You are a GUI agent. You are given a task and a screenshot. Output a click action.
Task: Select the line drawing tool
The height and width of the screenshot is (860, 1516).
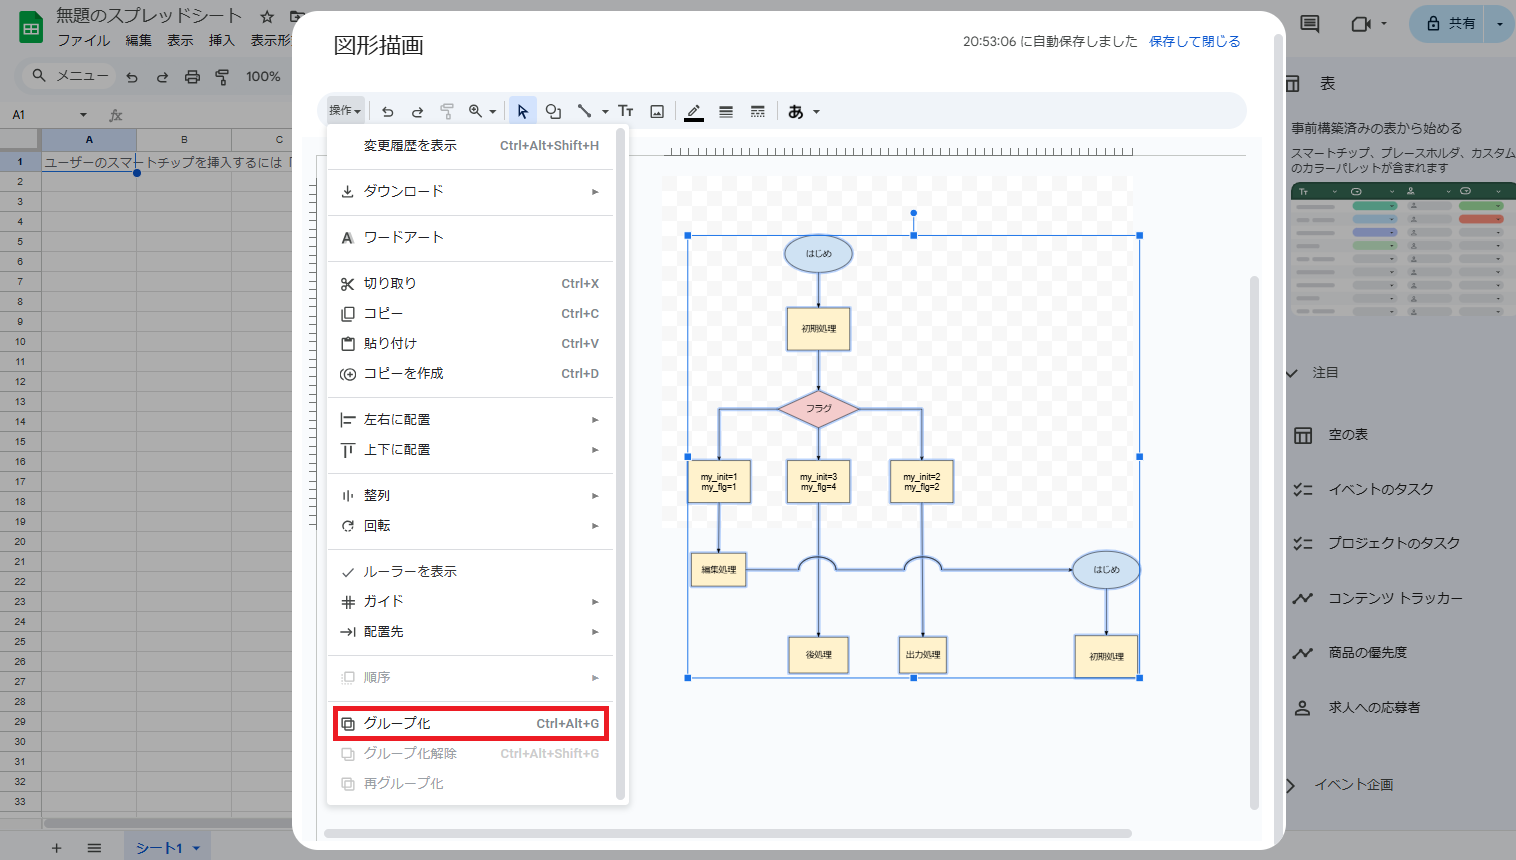click(585, 112)
